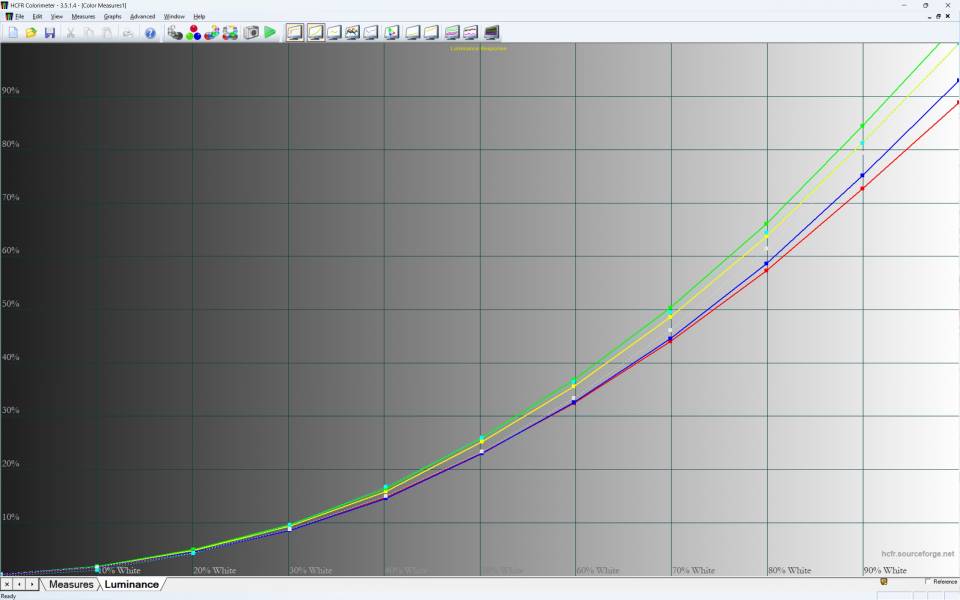Open the Measures menu
The width and height of the screenshot is (960, 600).
83,17
